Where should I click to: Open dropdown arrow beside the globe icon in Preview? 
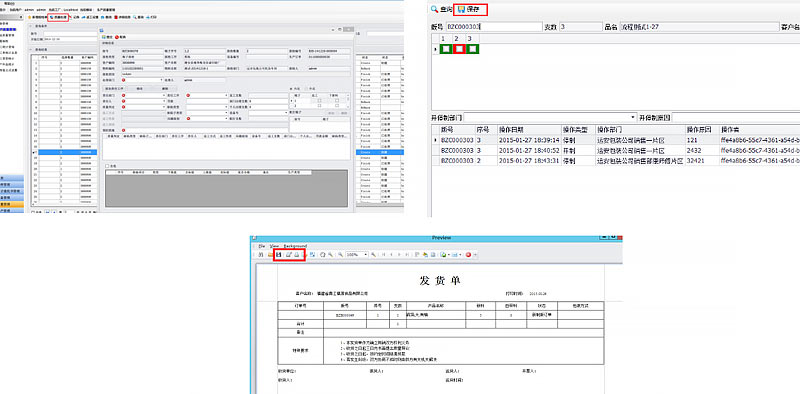[x=448, y=255]
